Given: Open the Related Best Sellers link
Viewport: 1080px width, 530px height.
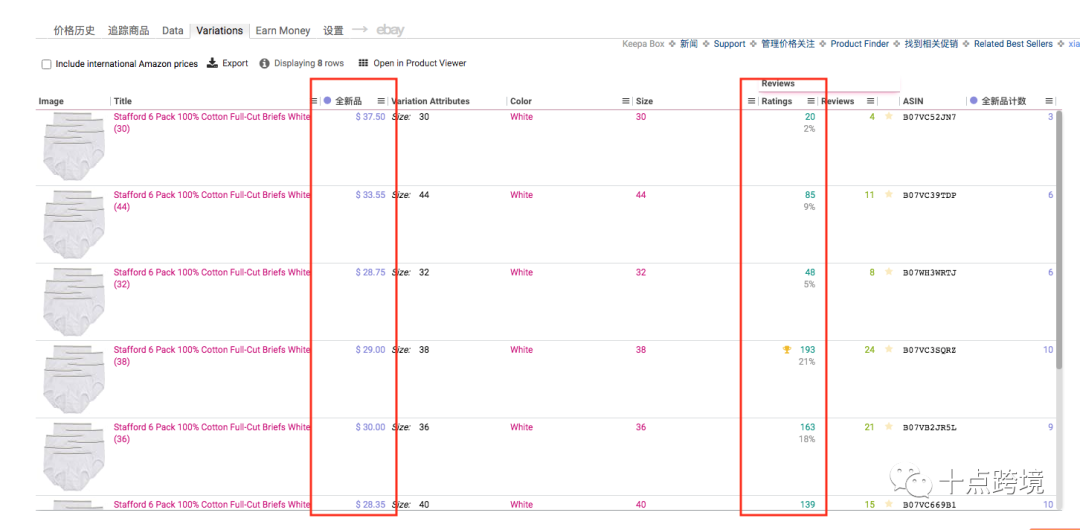Looking at the screenshot, I should 1013,44.
